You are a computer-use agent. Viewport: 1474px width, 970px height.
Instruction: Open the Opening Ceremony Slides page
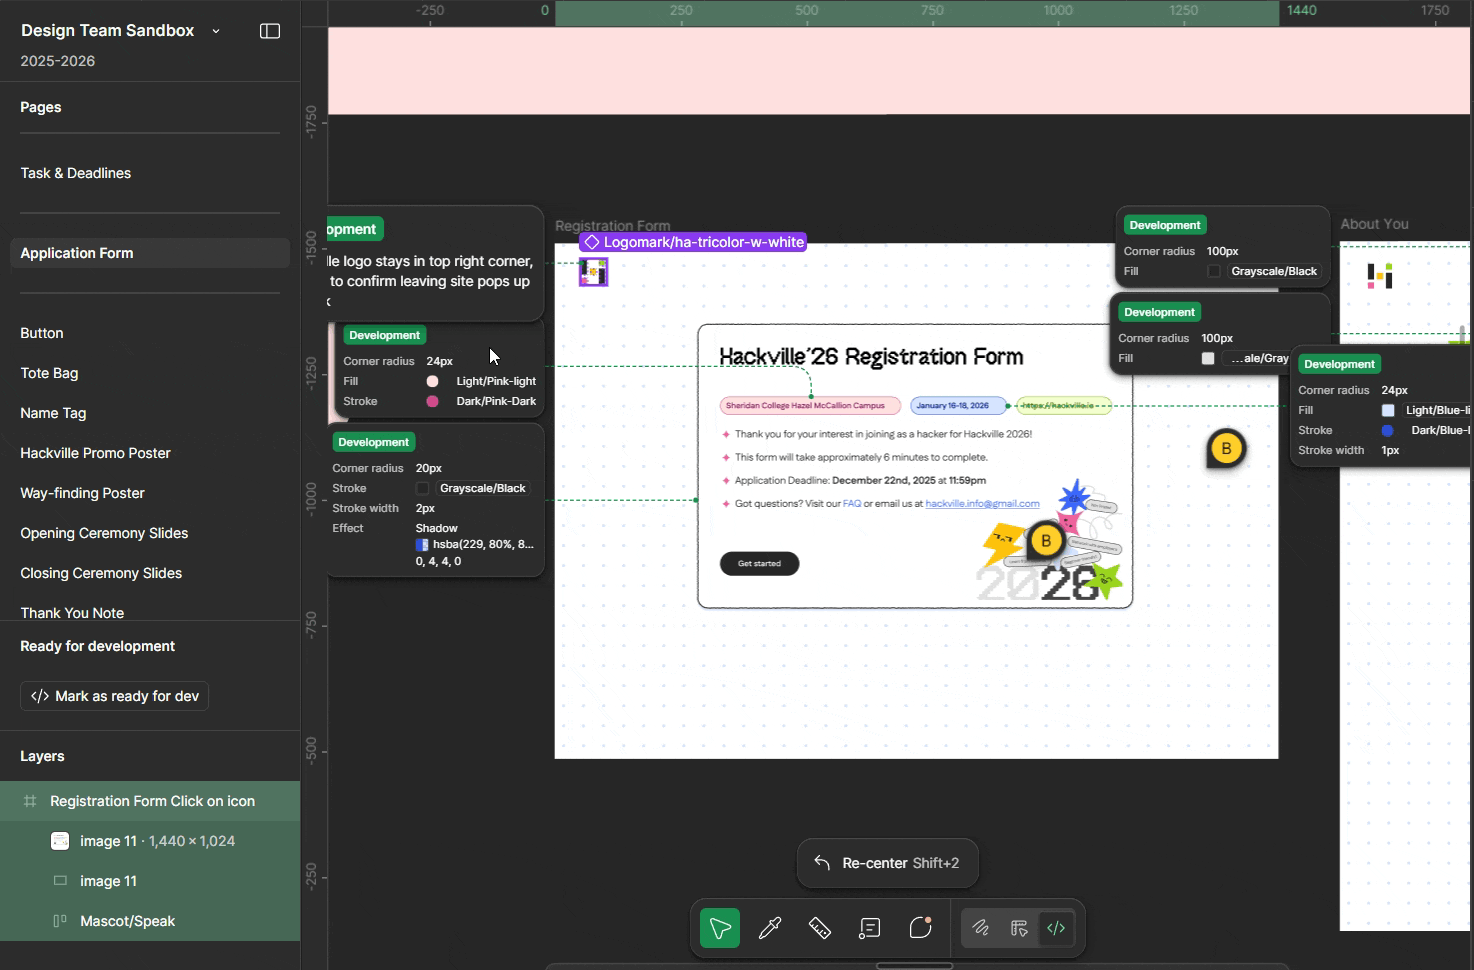103,533
